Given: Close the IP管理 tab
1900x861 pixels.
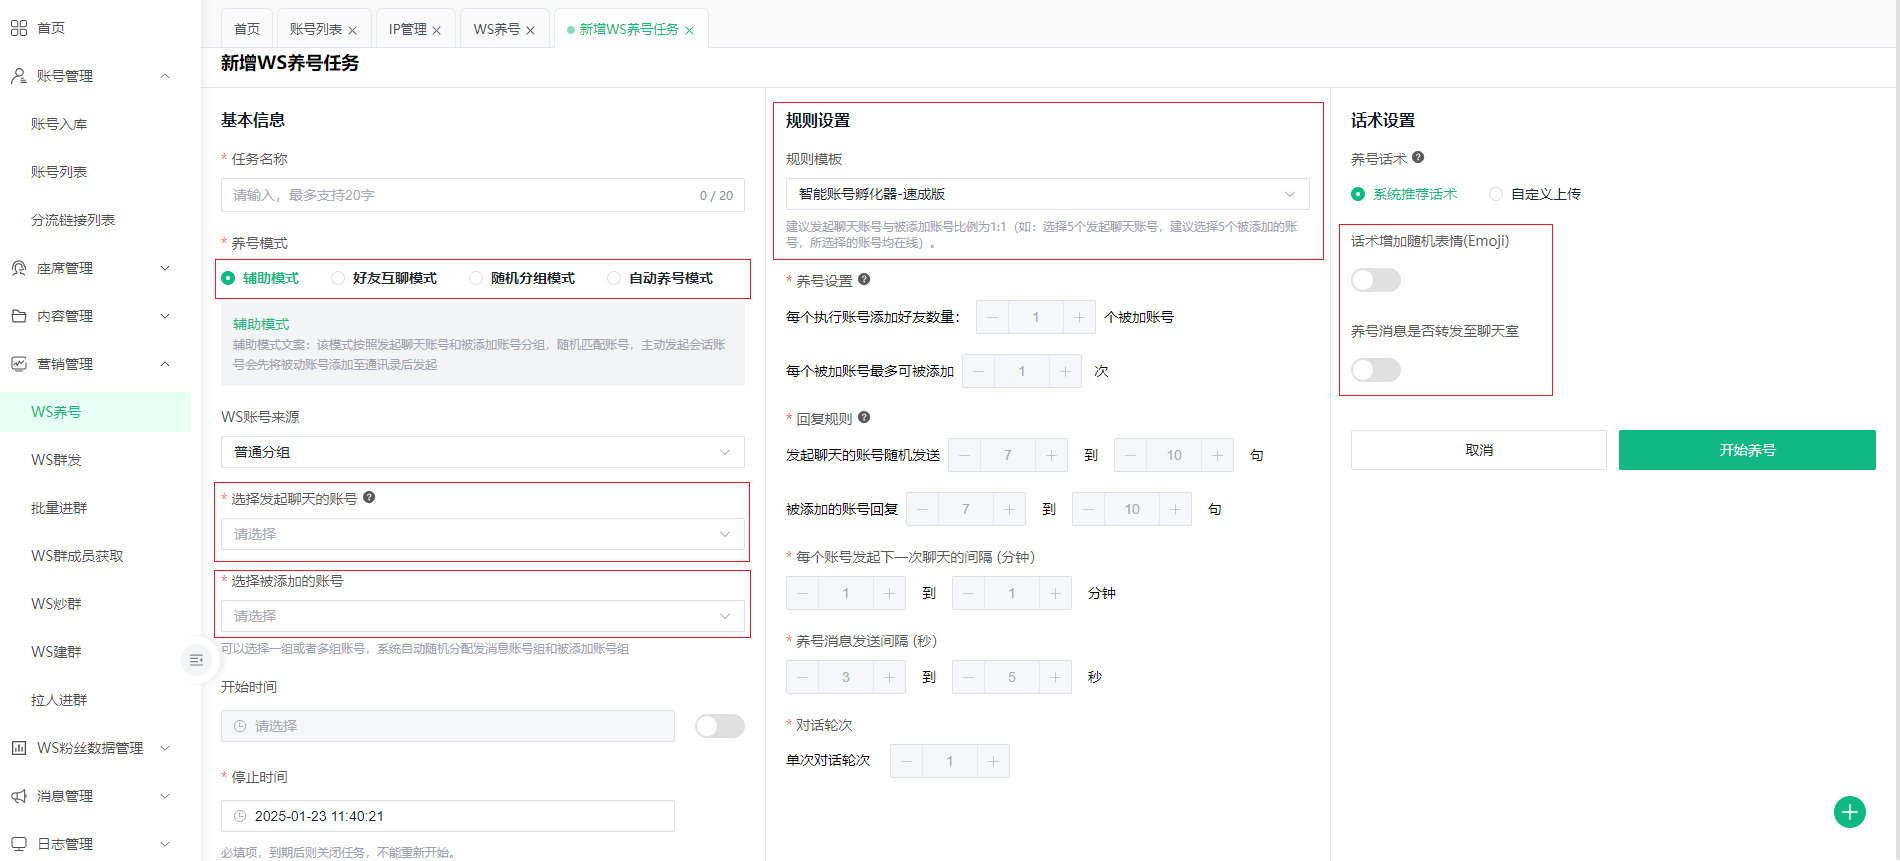Looking at the screenshot, I should pos(437,31).
